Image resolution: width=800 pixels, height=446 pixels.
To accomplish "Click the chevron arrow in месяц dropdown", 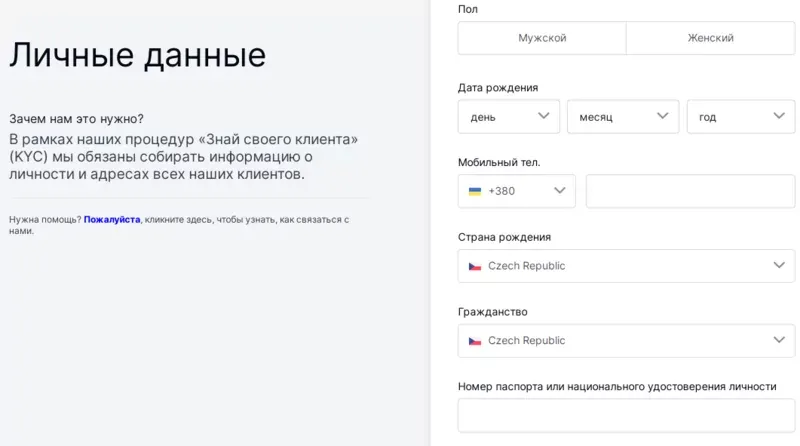I will [x=663, y=116].
